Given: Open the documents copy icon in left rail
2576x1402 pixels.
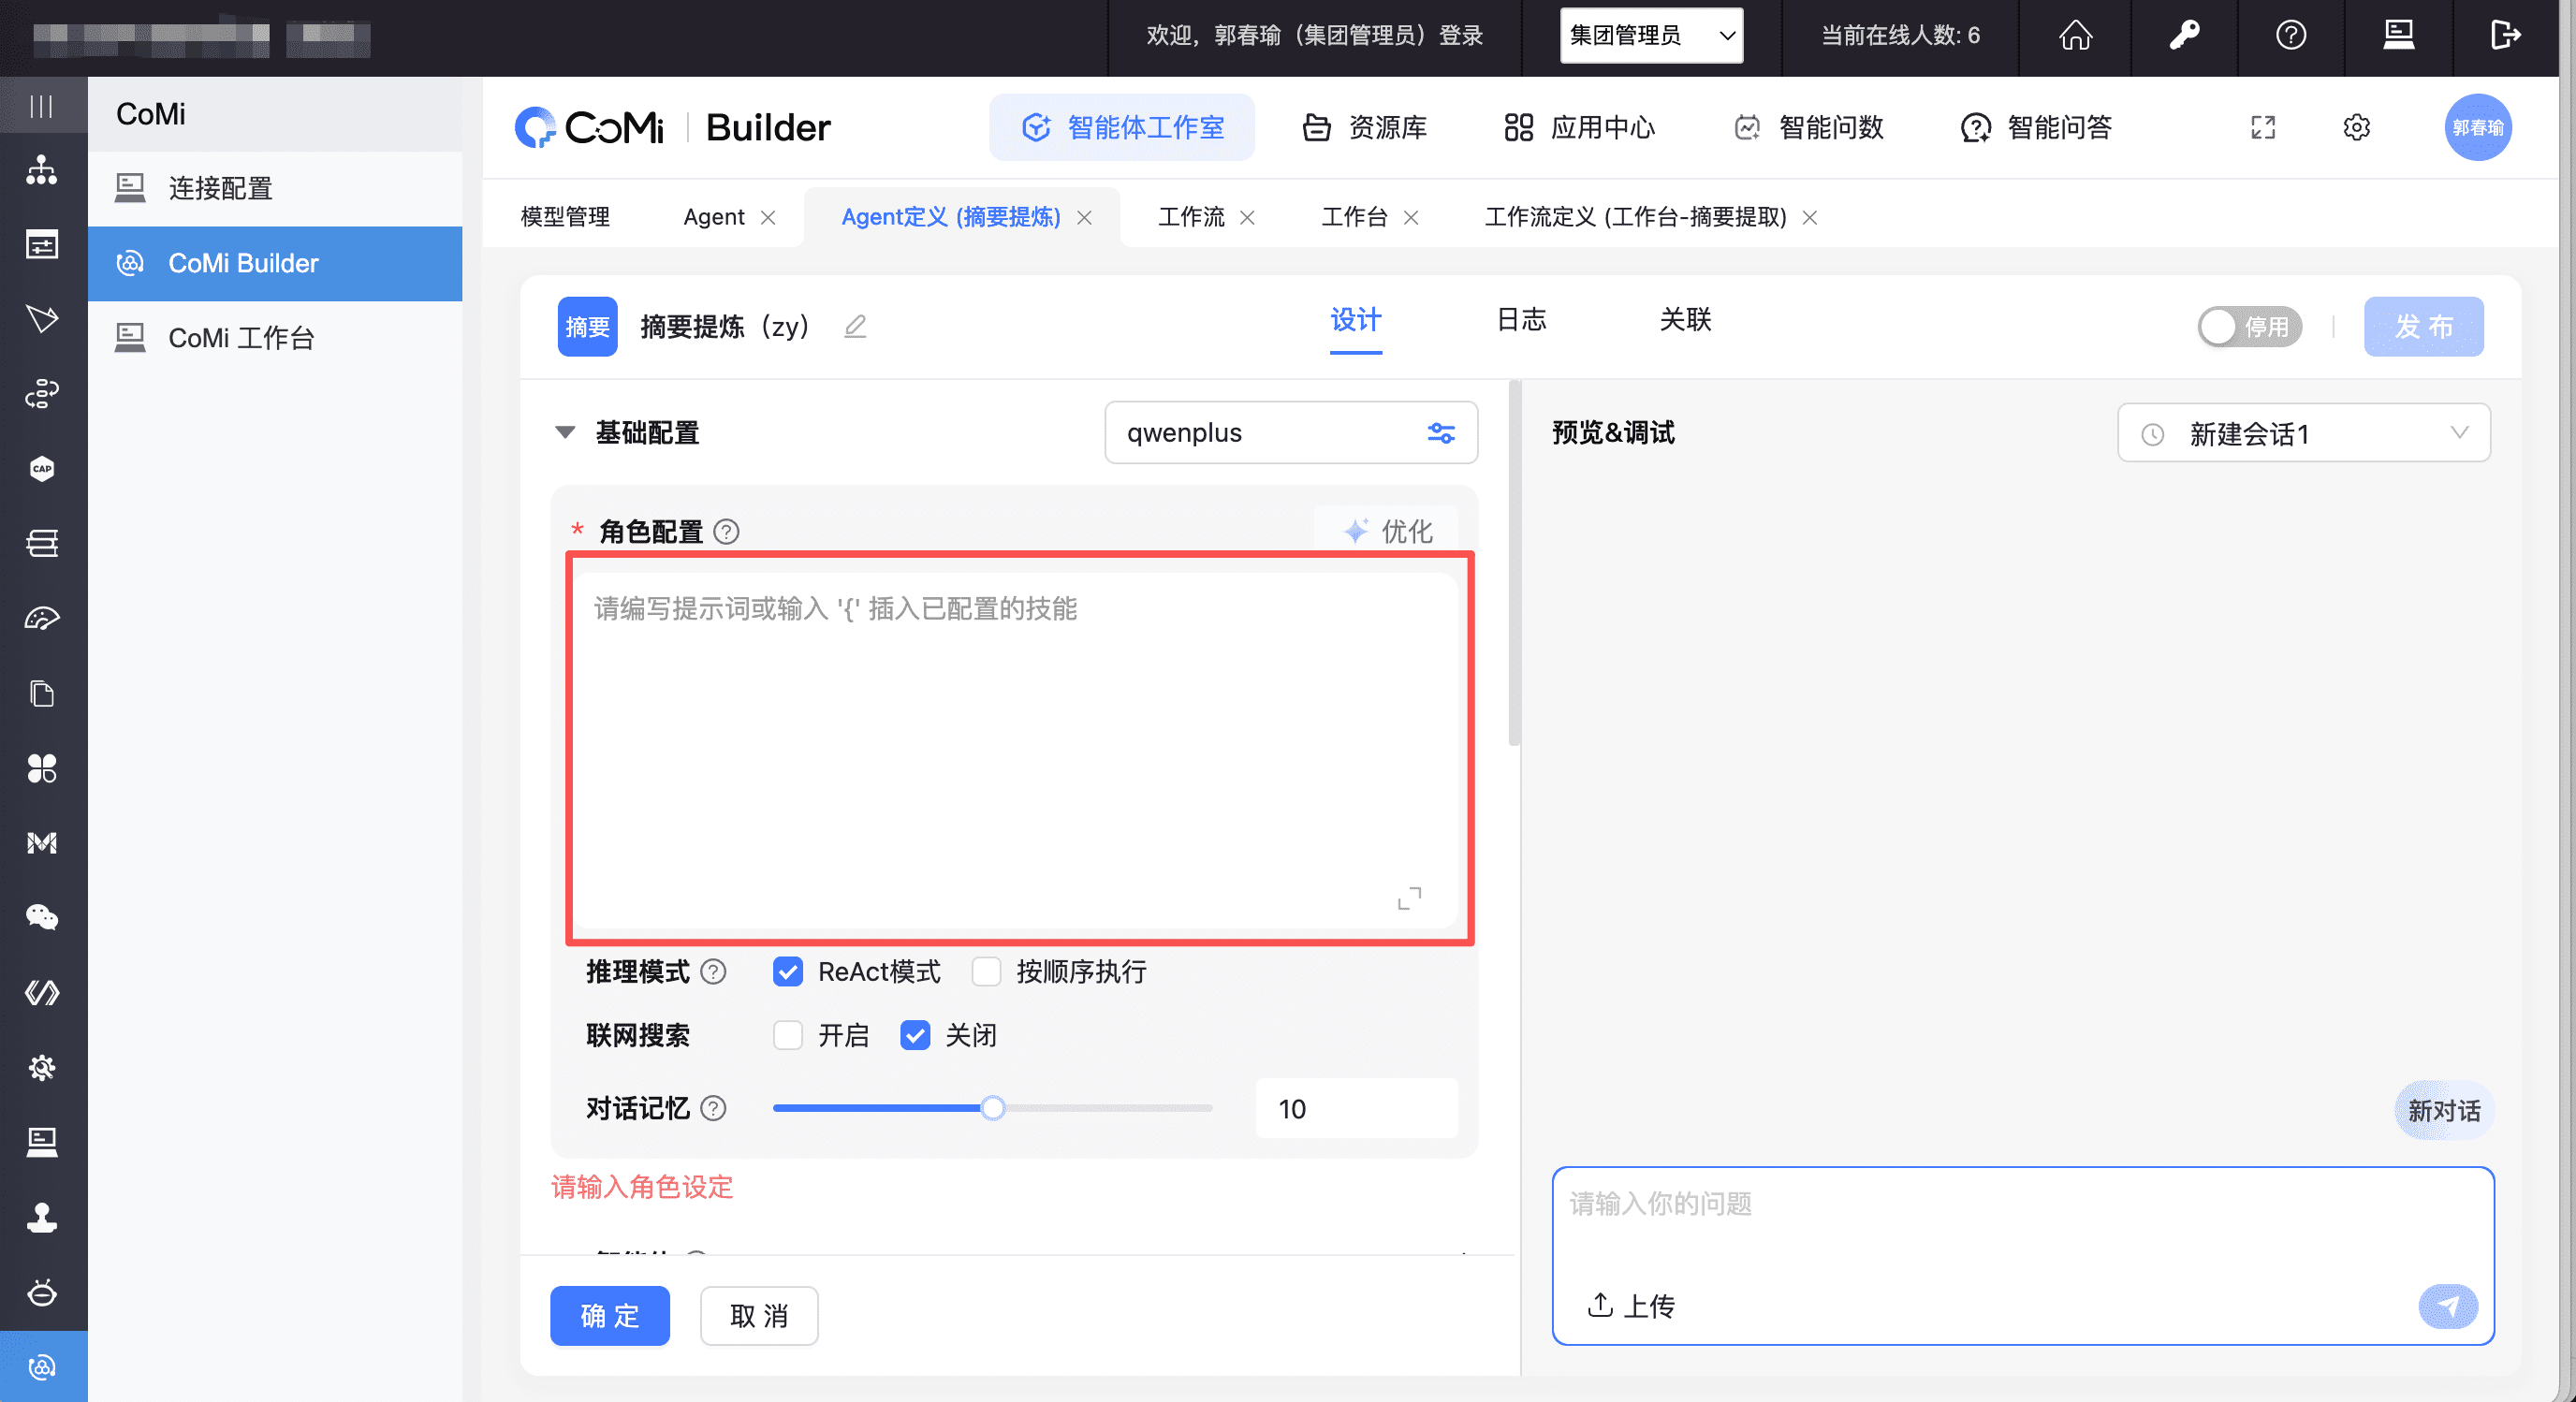Looking at the screenshot, I should coord(42,693).
